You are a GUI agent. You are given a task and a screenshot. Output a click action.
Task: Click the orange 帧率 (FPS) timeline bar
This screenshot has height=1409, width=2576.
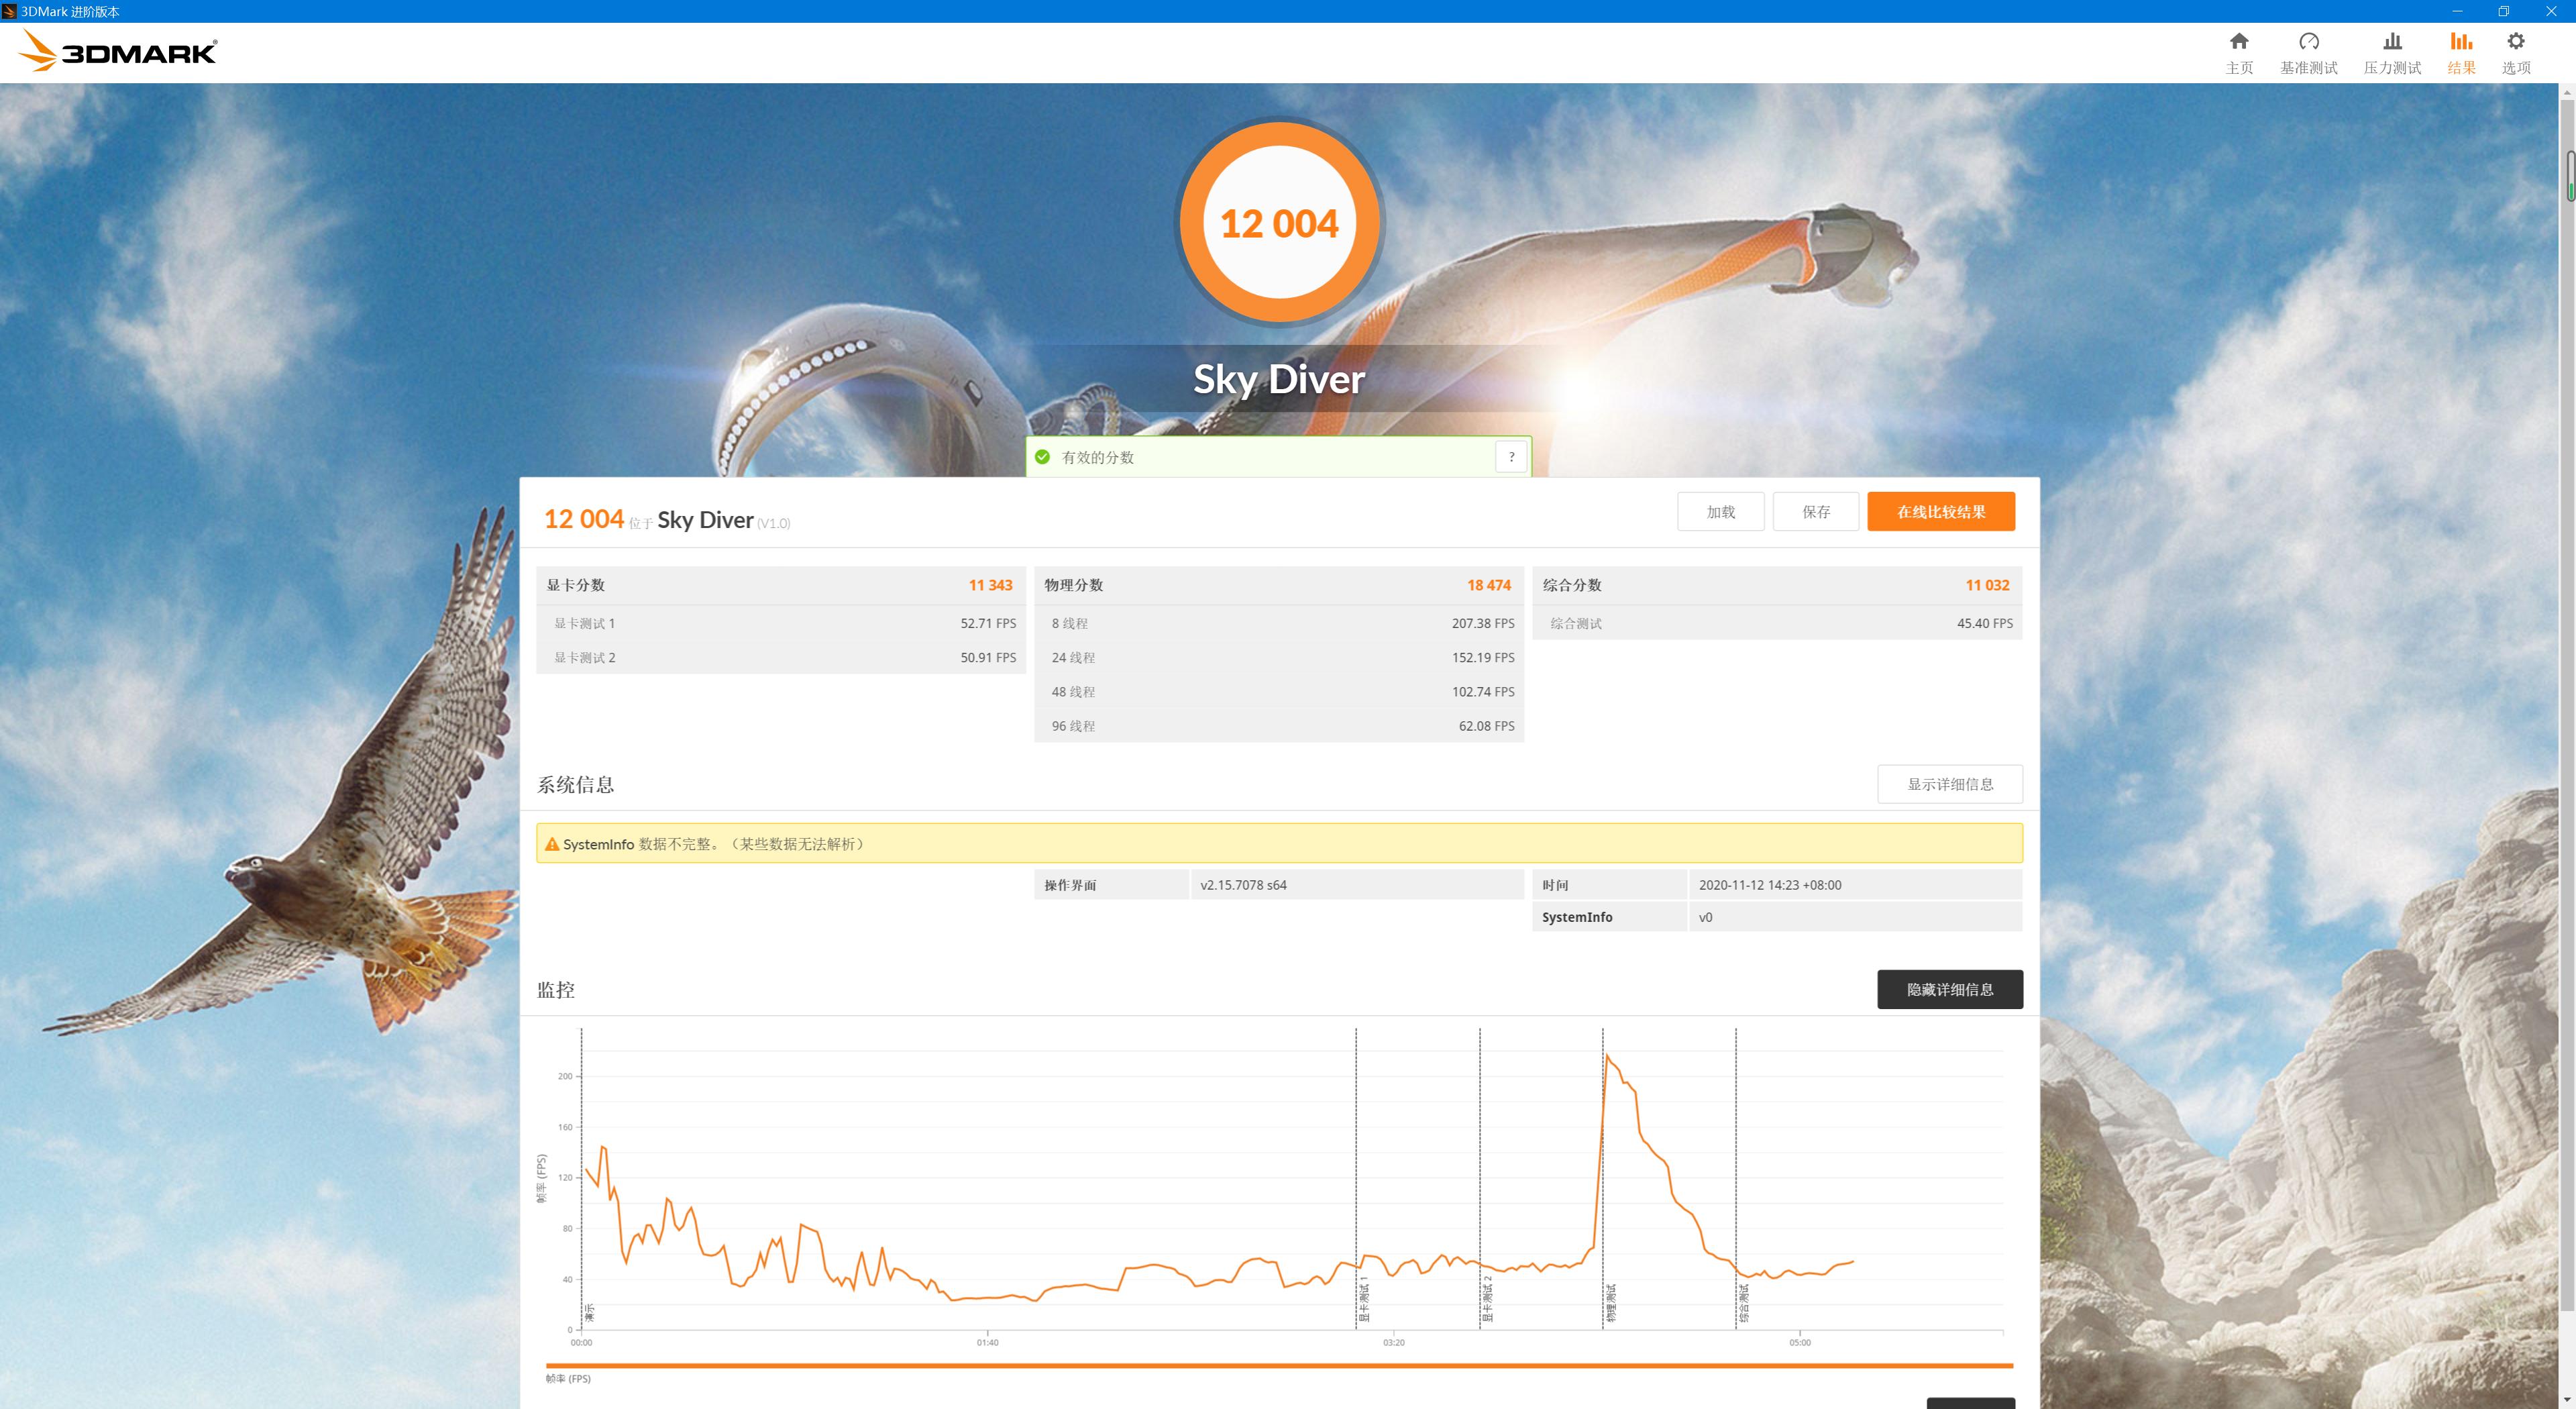point(1279,1365)
